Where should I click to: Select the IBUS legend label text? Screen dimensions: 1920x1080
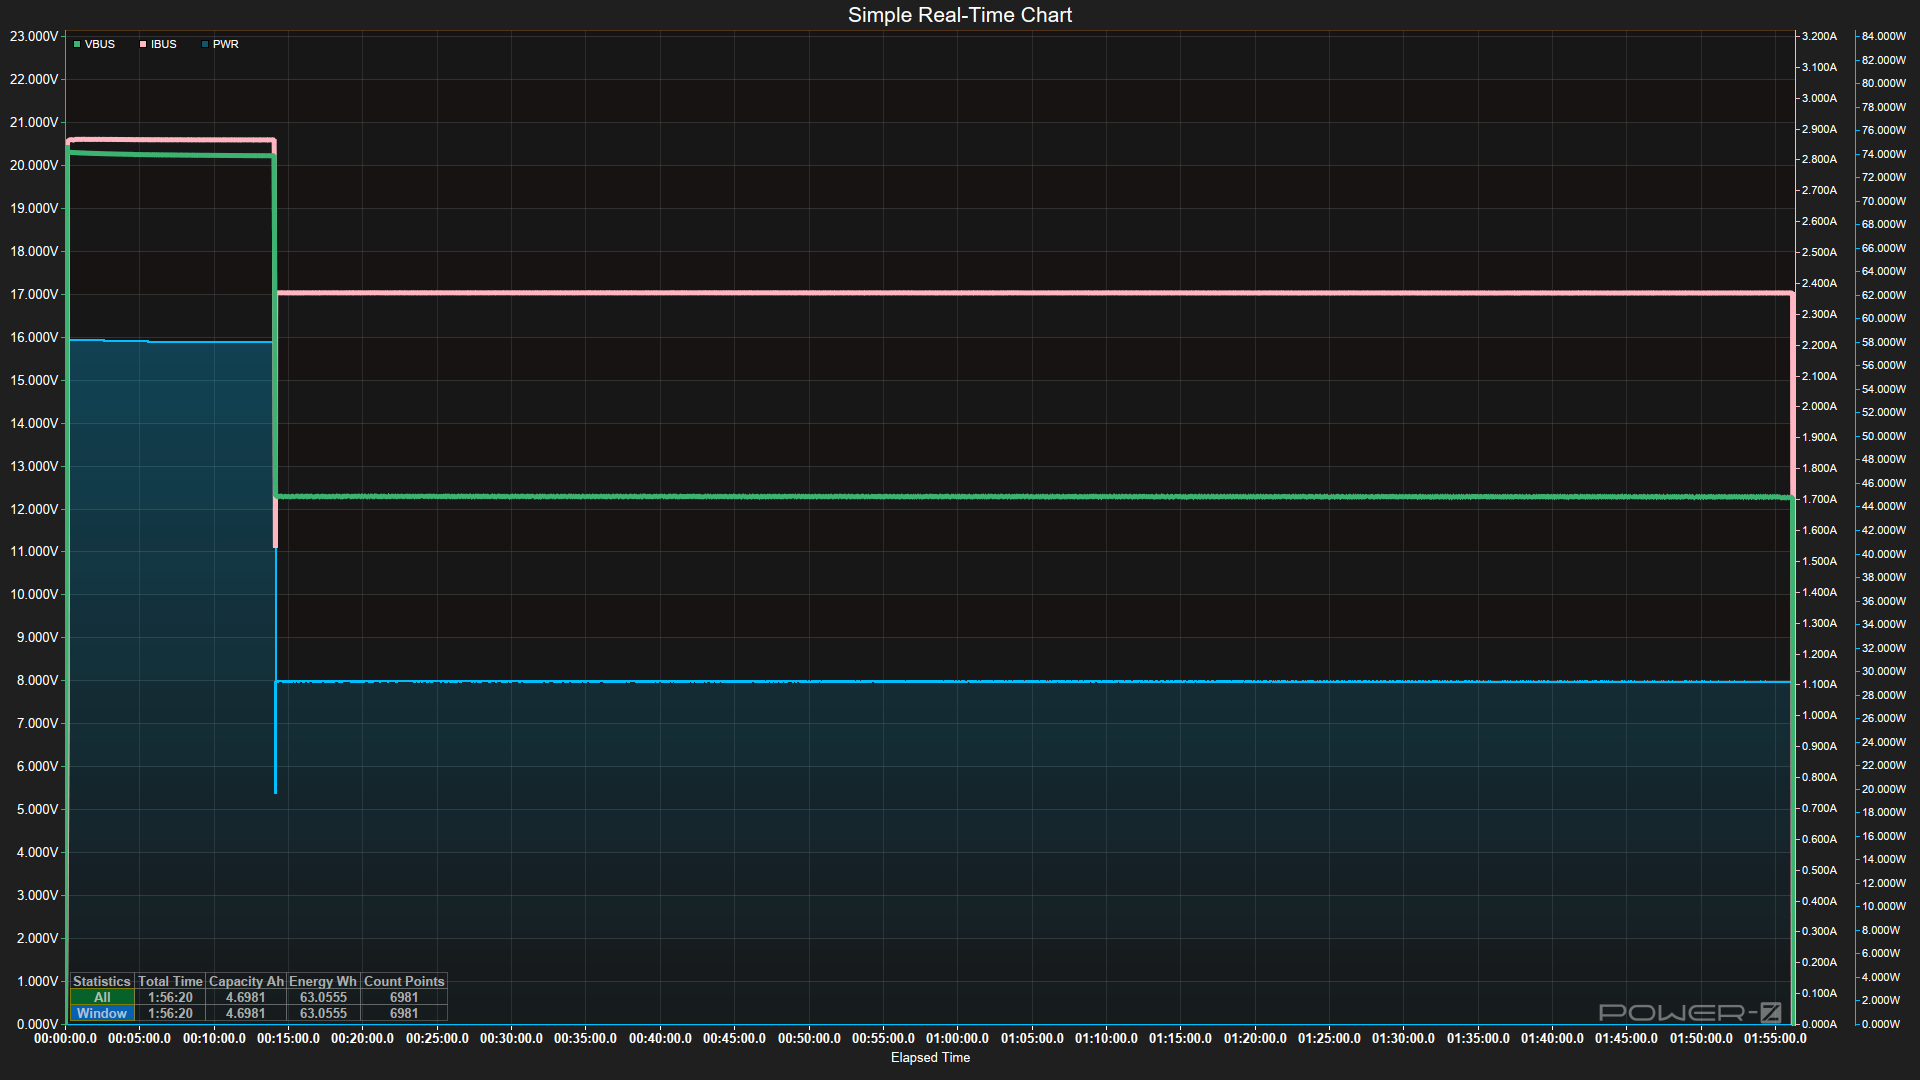[164, 45]
